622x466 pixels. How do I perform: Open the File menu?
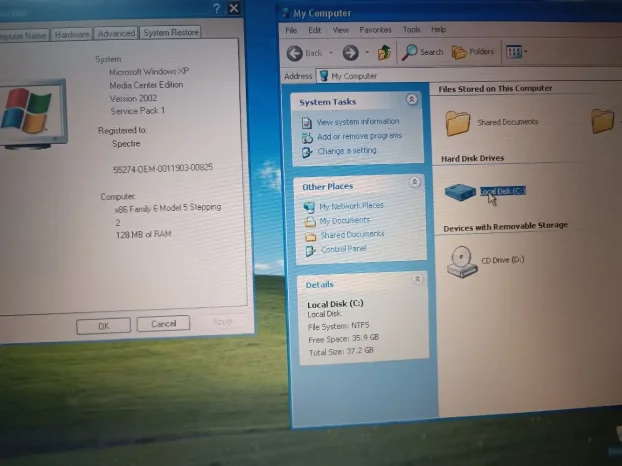pos(291,31)
